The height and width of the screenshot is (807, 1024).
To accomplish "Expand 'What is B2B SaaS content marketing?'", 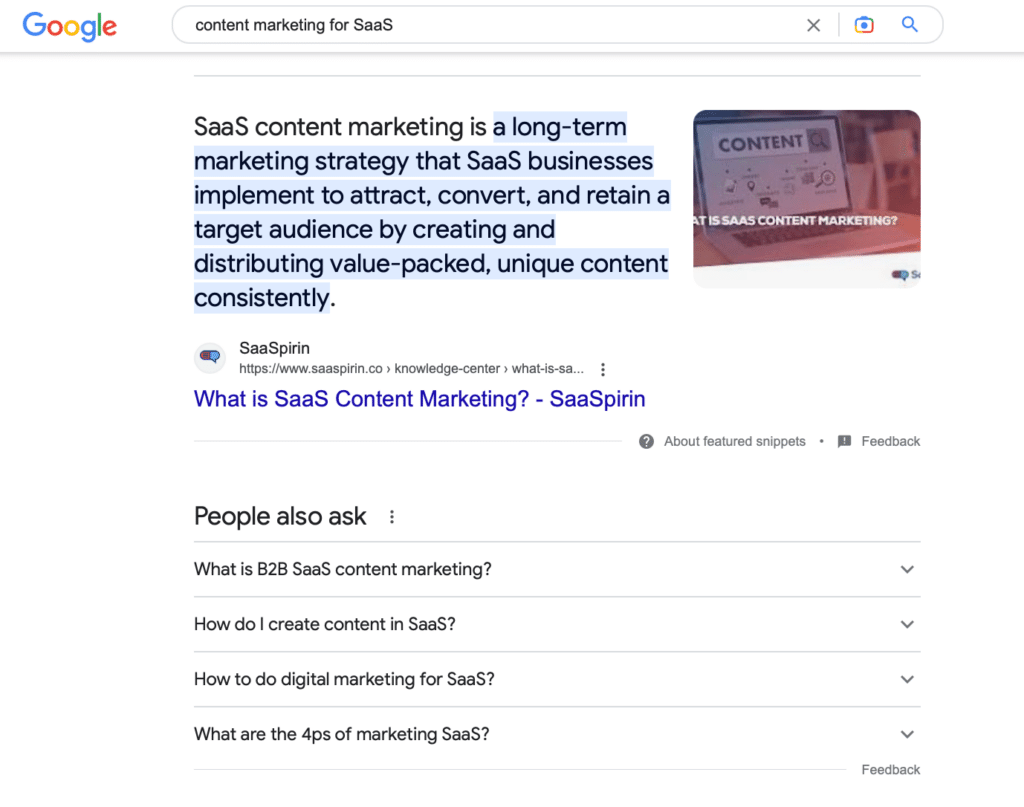I will coord(557,569).
